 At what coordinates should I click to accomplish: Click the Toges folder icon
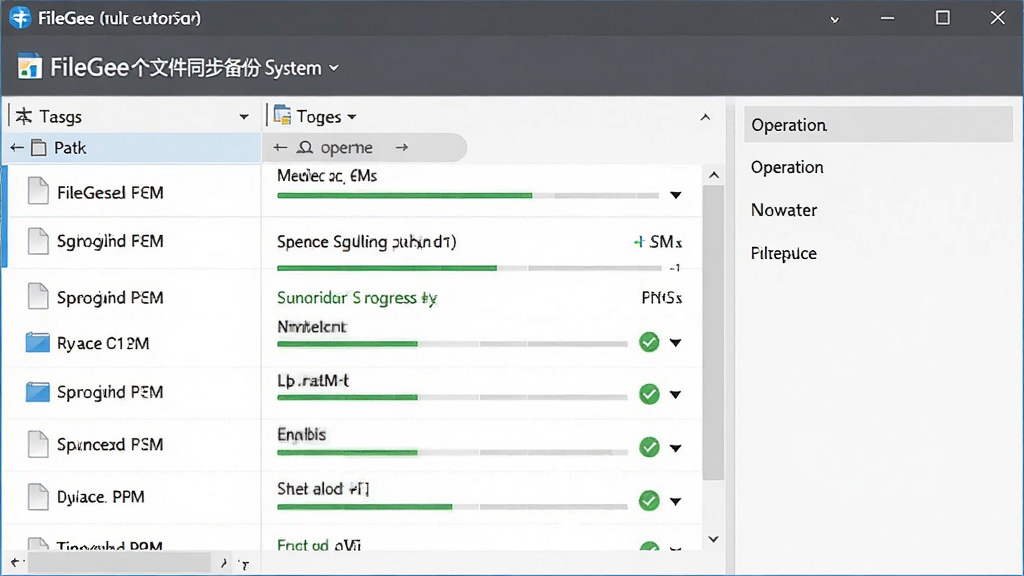tap(282, 115)
